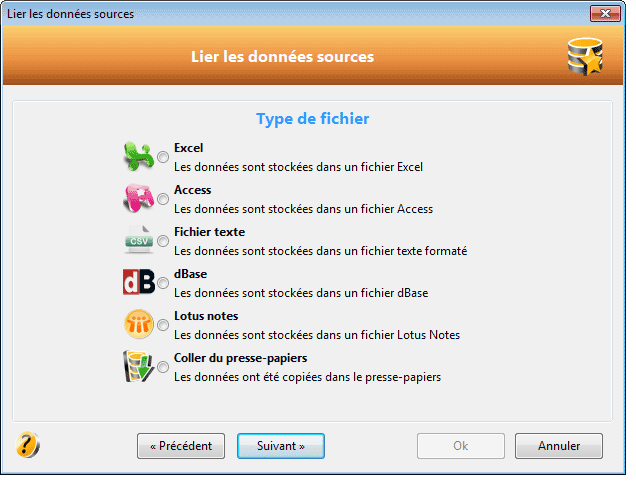This screenshot has height=483, width=636.
Task: Click the red dBase logo icon
Action: tap(139, 282)
